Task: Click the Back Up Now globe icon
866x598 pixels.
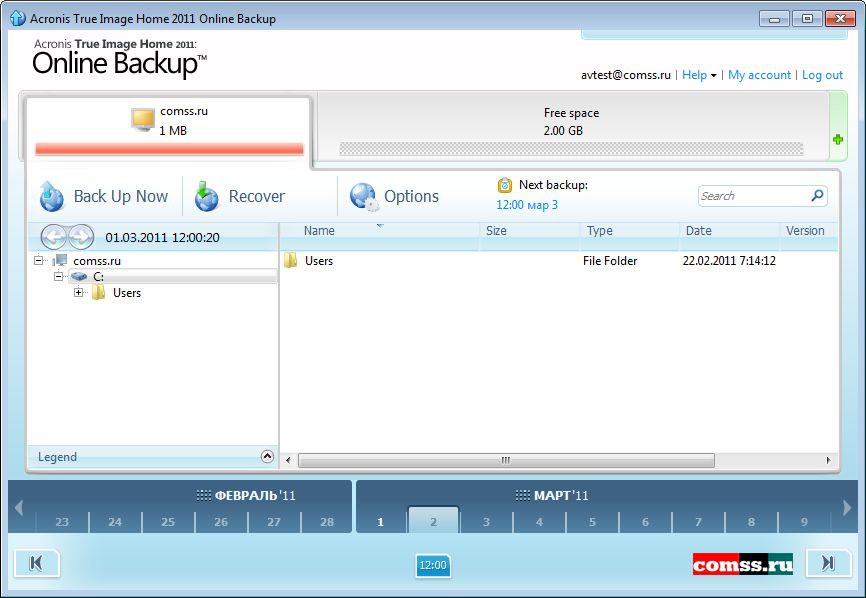Action: (52, 196)
